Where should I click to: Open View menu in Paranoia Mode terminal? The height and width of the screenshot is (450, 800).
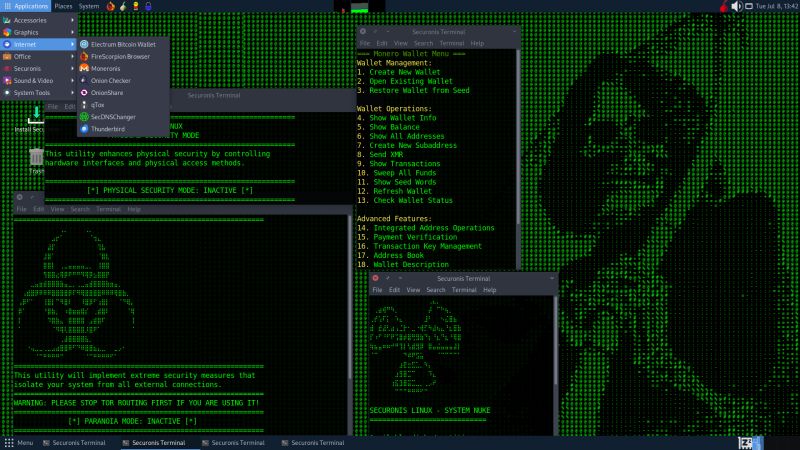pyautogui.click(x=57, y=209)
